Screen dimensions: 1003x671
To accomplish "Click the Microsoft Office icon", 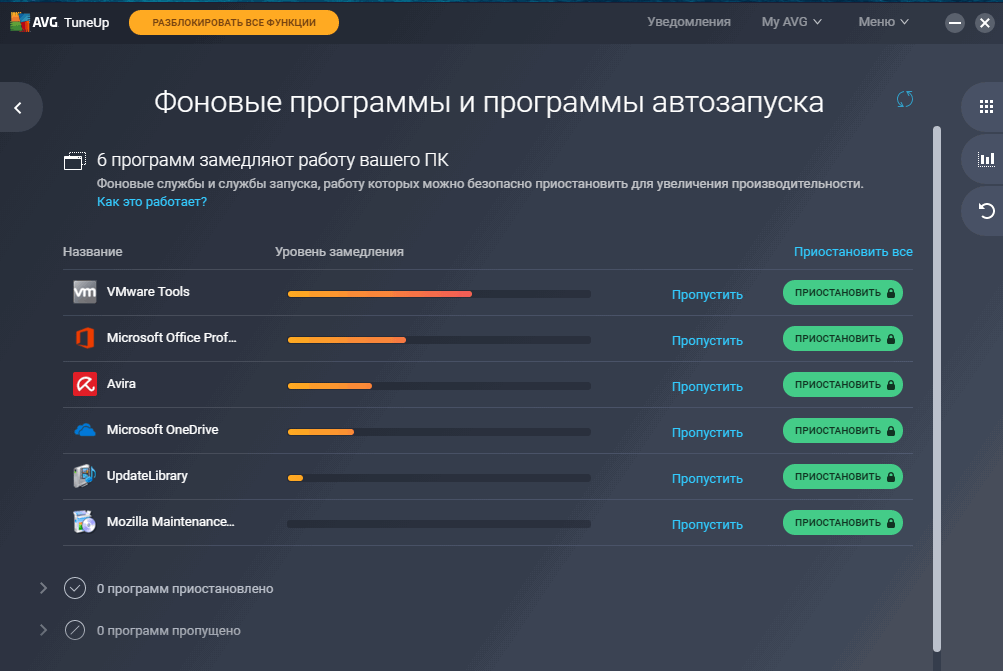I will tap(84, 338).
